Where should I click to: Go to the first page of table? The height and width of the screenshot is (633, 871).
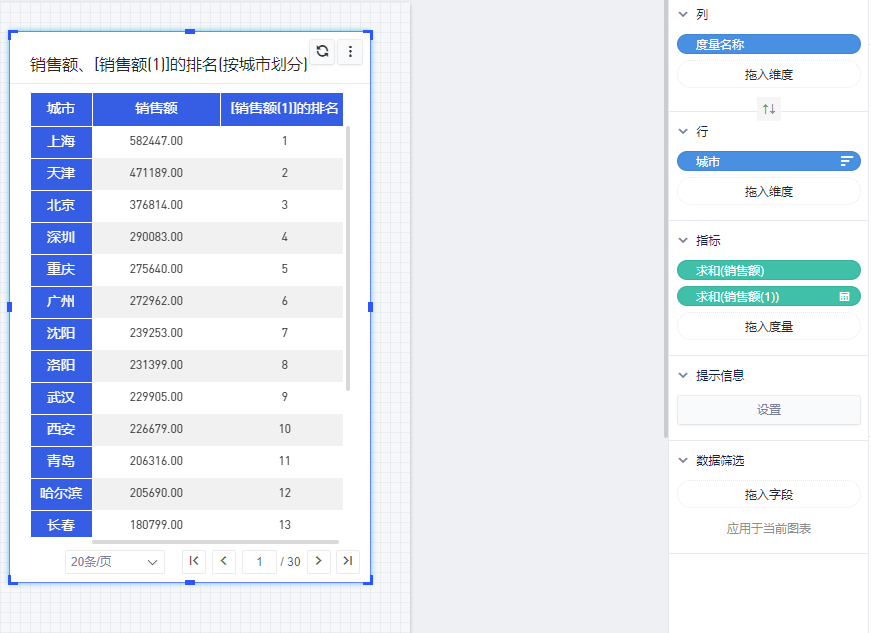[x=194, y=561]
